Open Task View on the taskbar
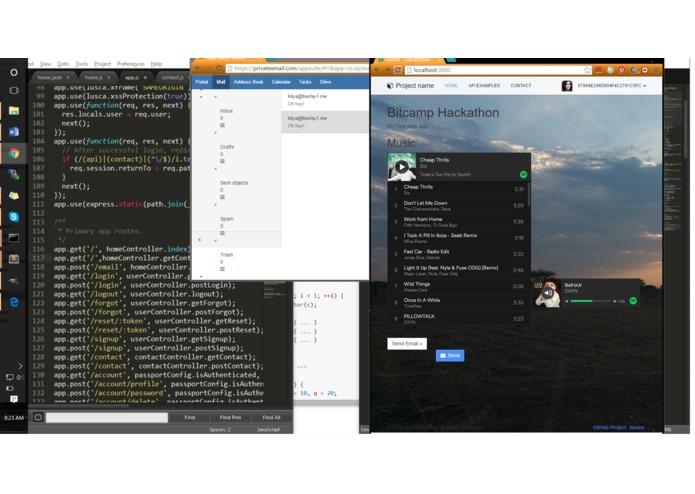The height and width of the screenshot is (494, 695). [14, 90]
